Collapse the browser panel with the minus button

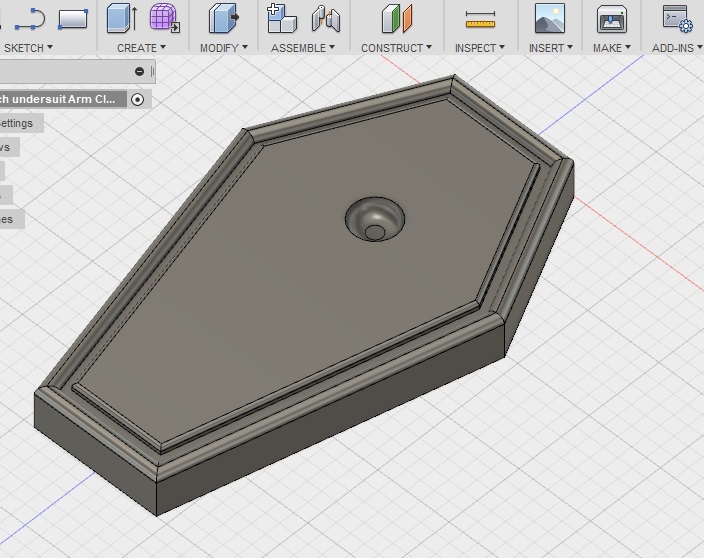[x=140, y=71]
